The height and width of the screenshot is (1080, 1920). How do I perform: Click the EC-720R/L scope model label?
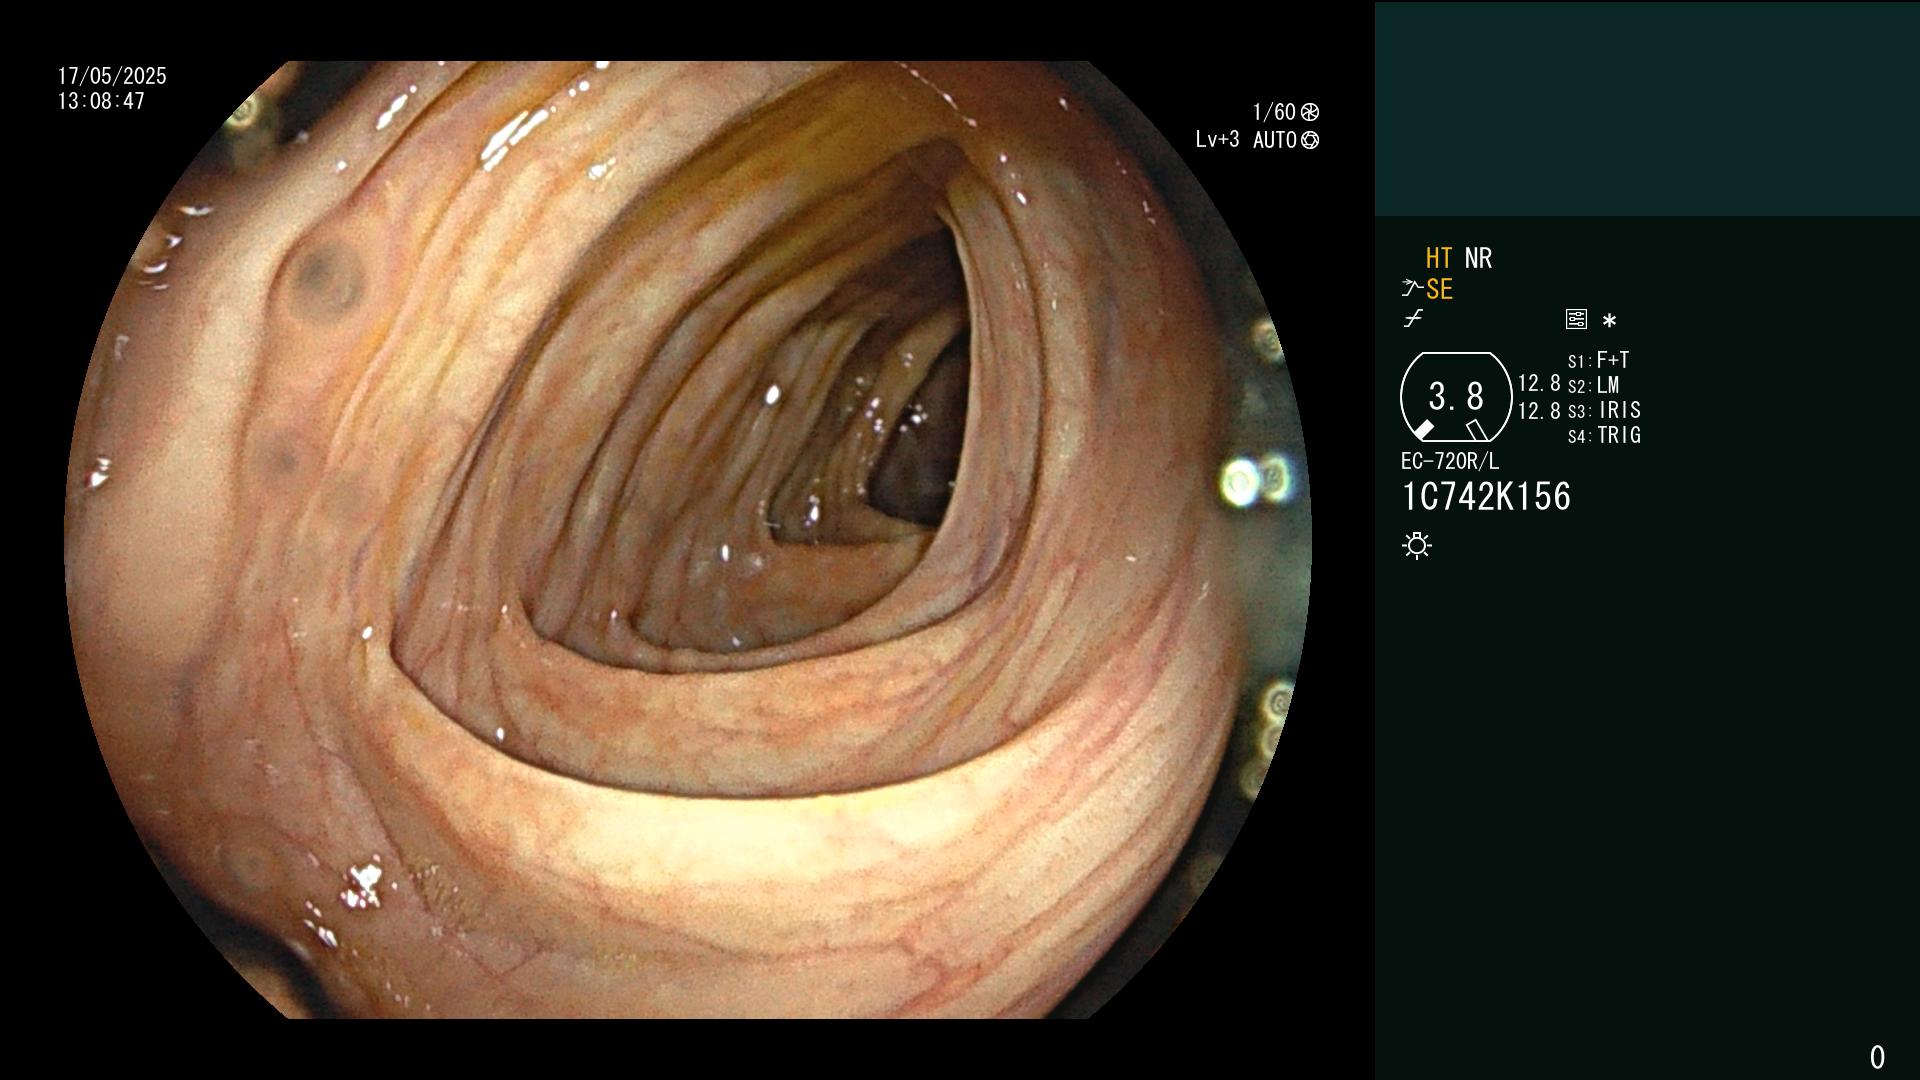click(x=1450, y=461)
